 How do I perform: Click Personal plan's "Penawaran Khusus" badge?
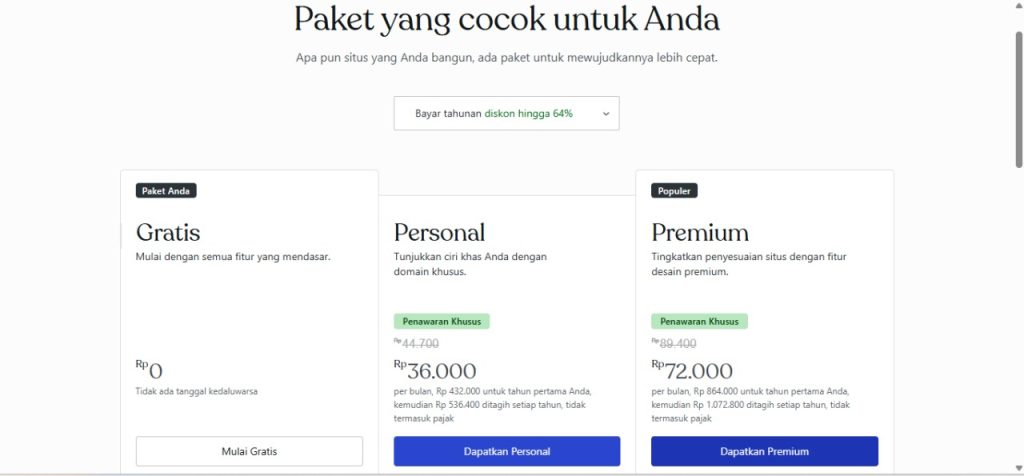pos(441,321)
